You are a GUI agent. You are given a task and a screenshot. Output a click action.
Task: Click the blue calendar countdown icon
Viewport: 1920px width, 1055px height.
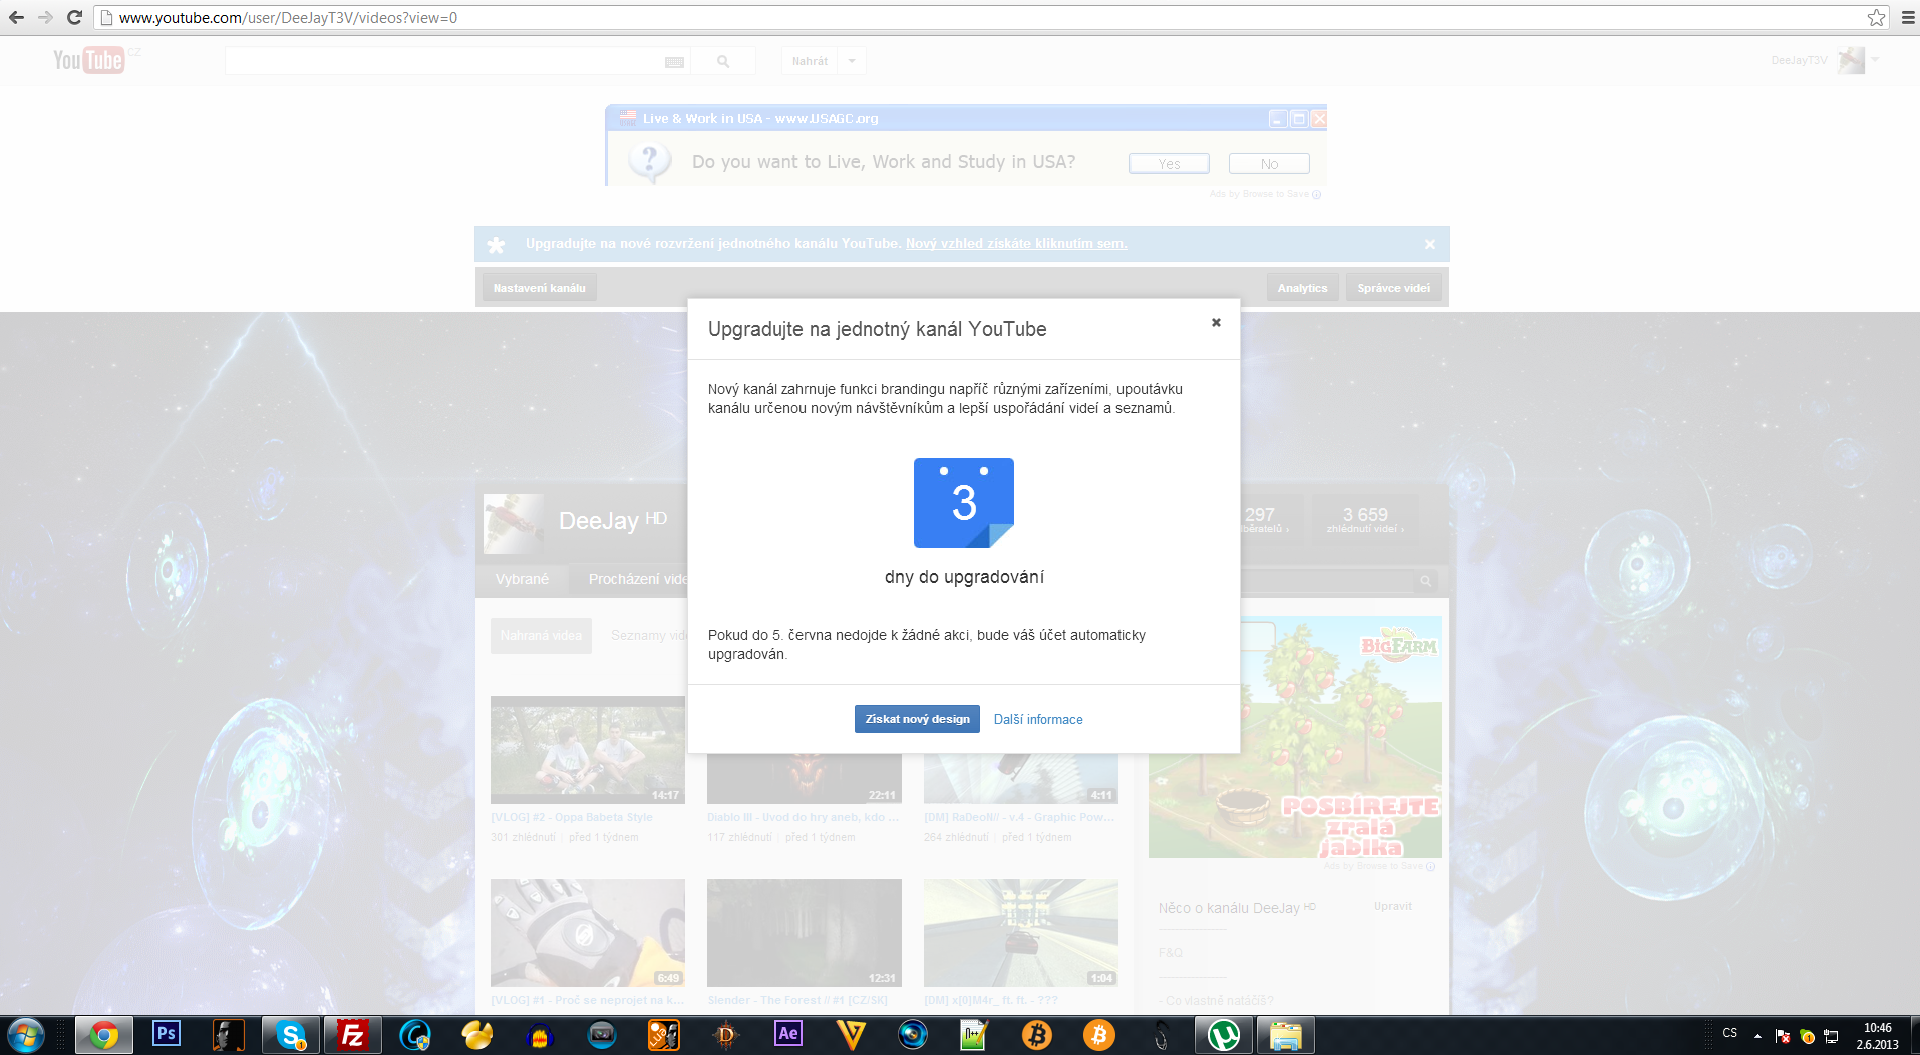(964, 503)
